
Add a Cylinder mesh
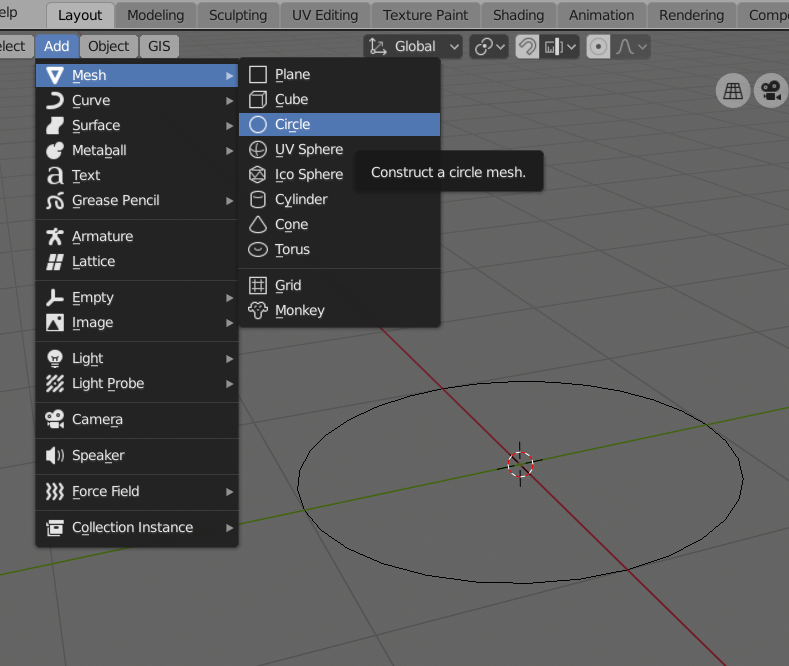[339, 200]
